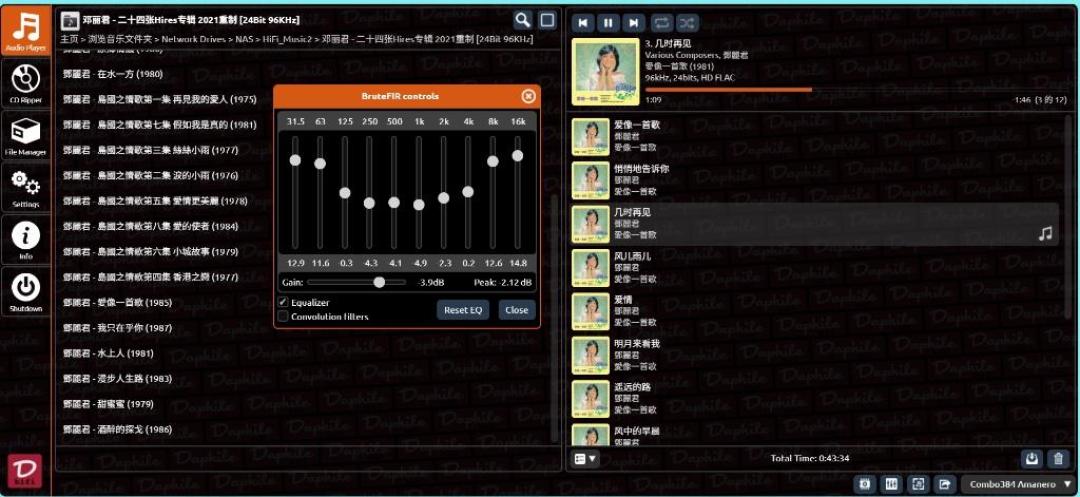Click the track playback progress bar
The image size is (1080, 497).
(855, 89)
